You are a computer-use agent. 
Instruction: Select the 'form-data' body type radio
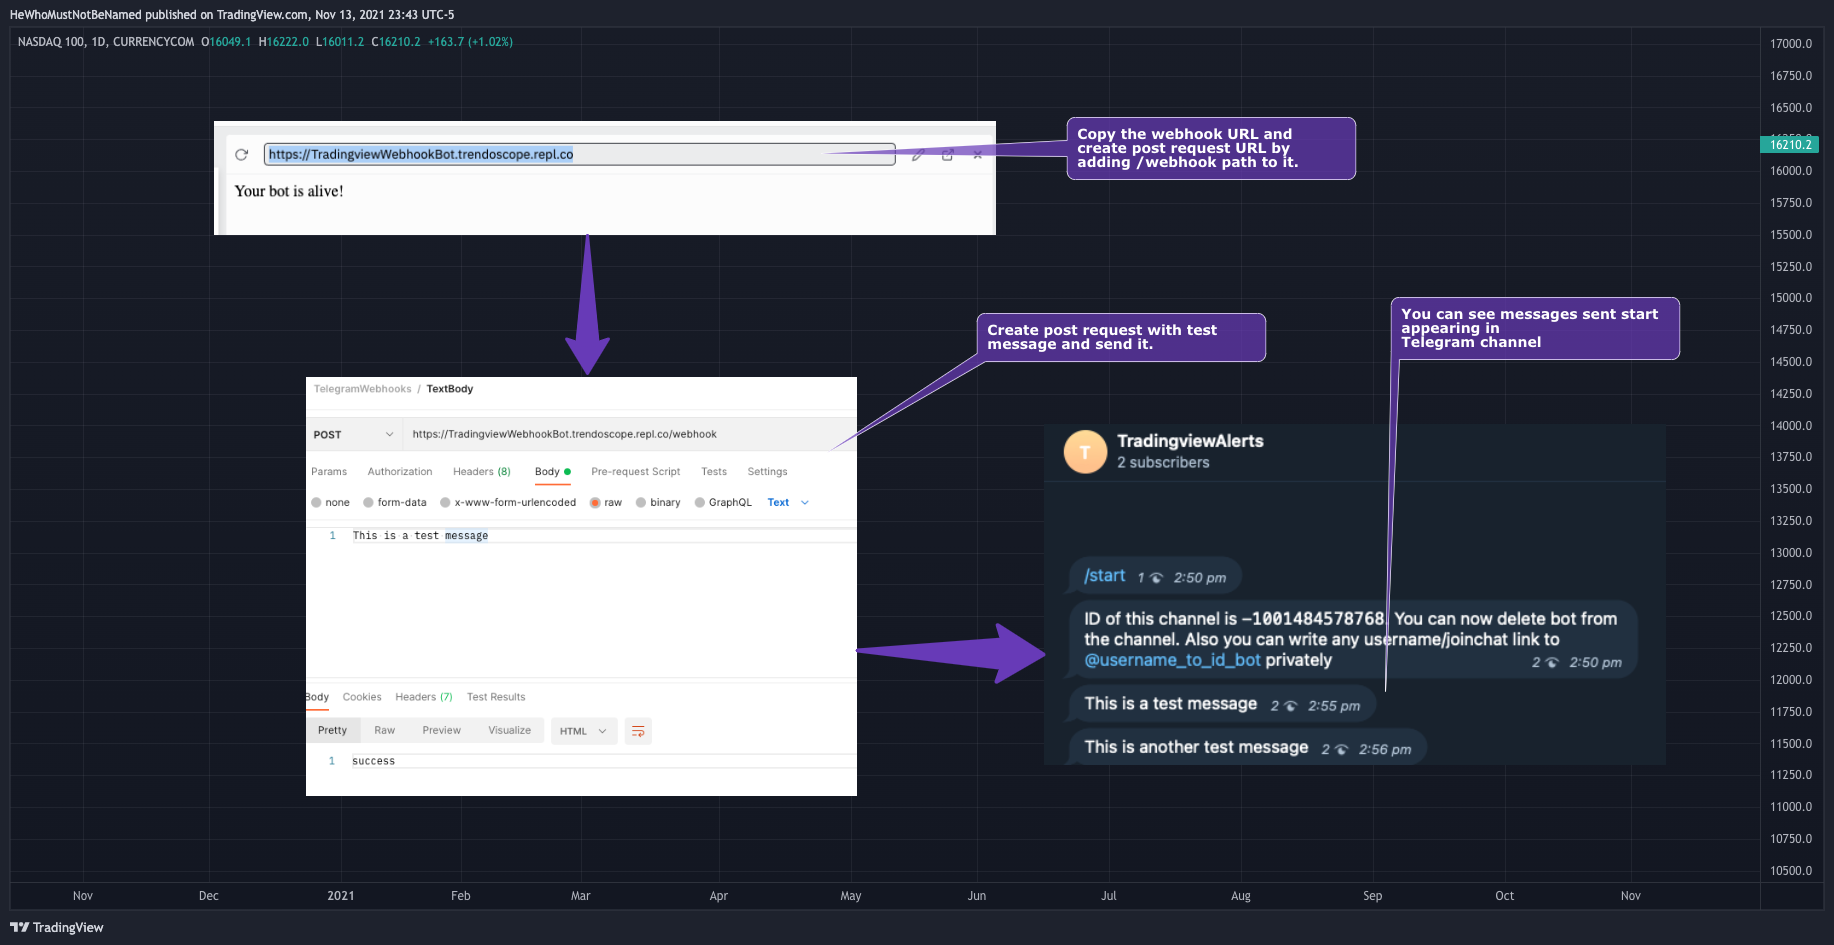coord(369,503)
